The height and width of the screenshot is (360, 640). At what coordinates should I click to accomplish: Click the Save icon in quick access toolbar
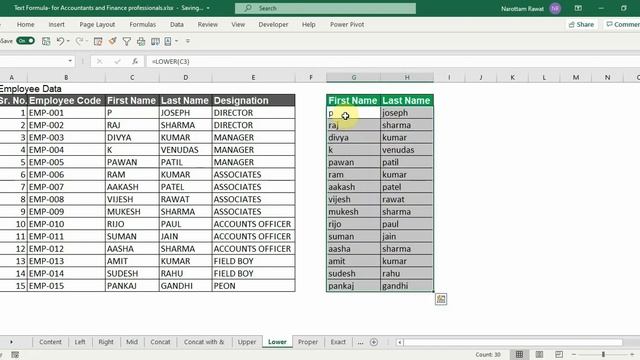coord(46,41)
